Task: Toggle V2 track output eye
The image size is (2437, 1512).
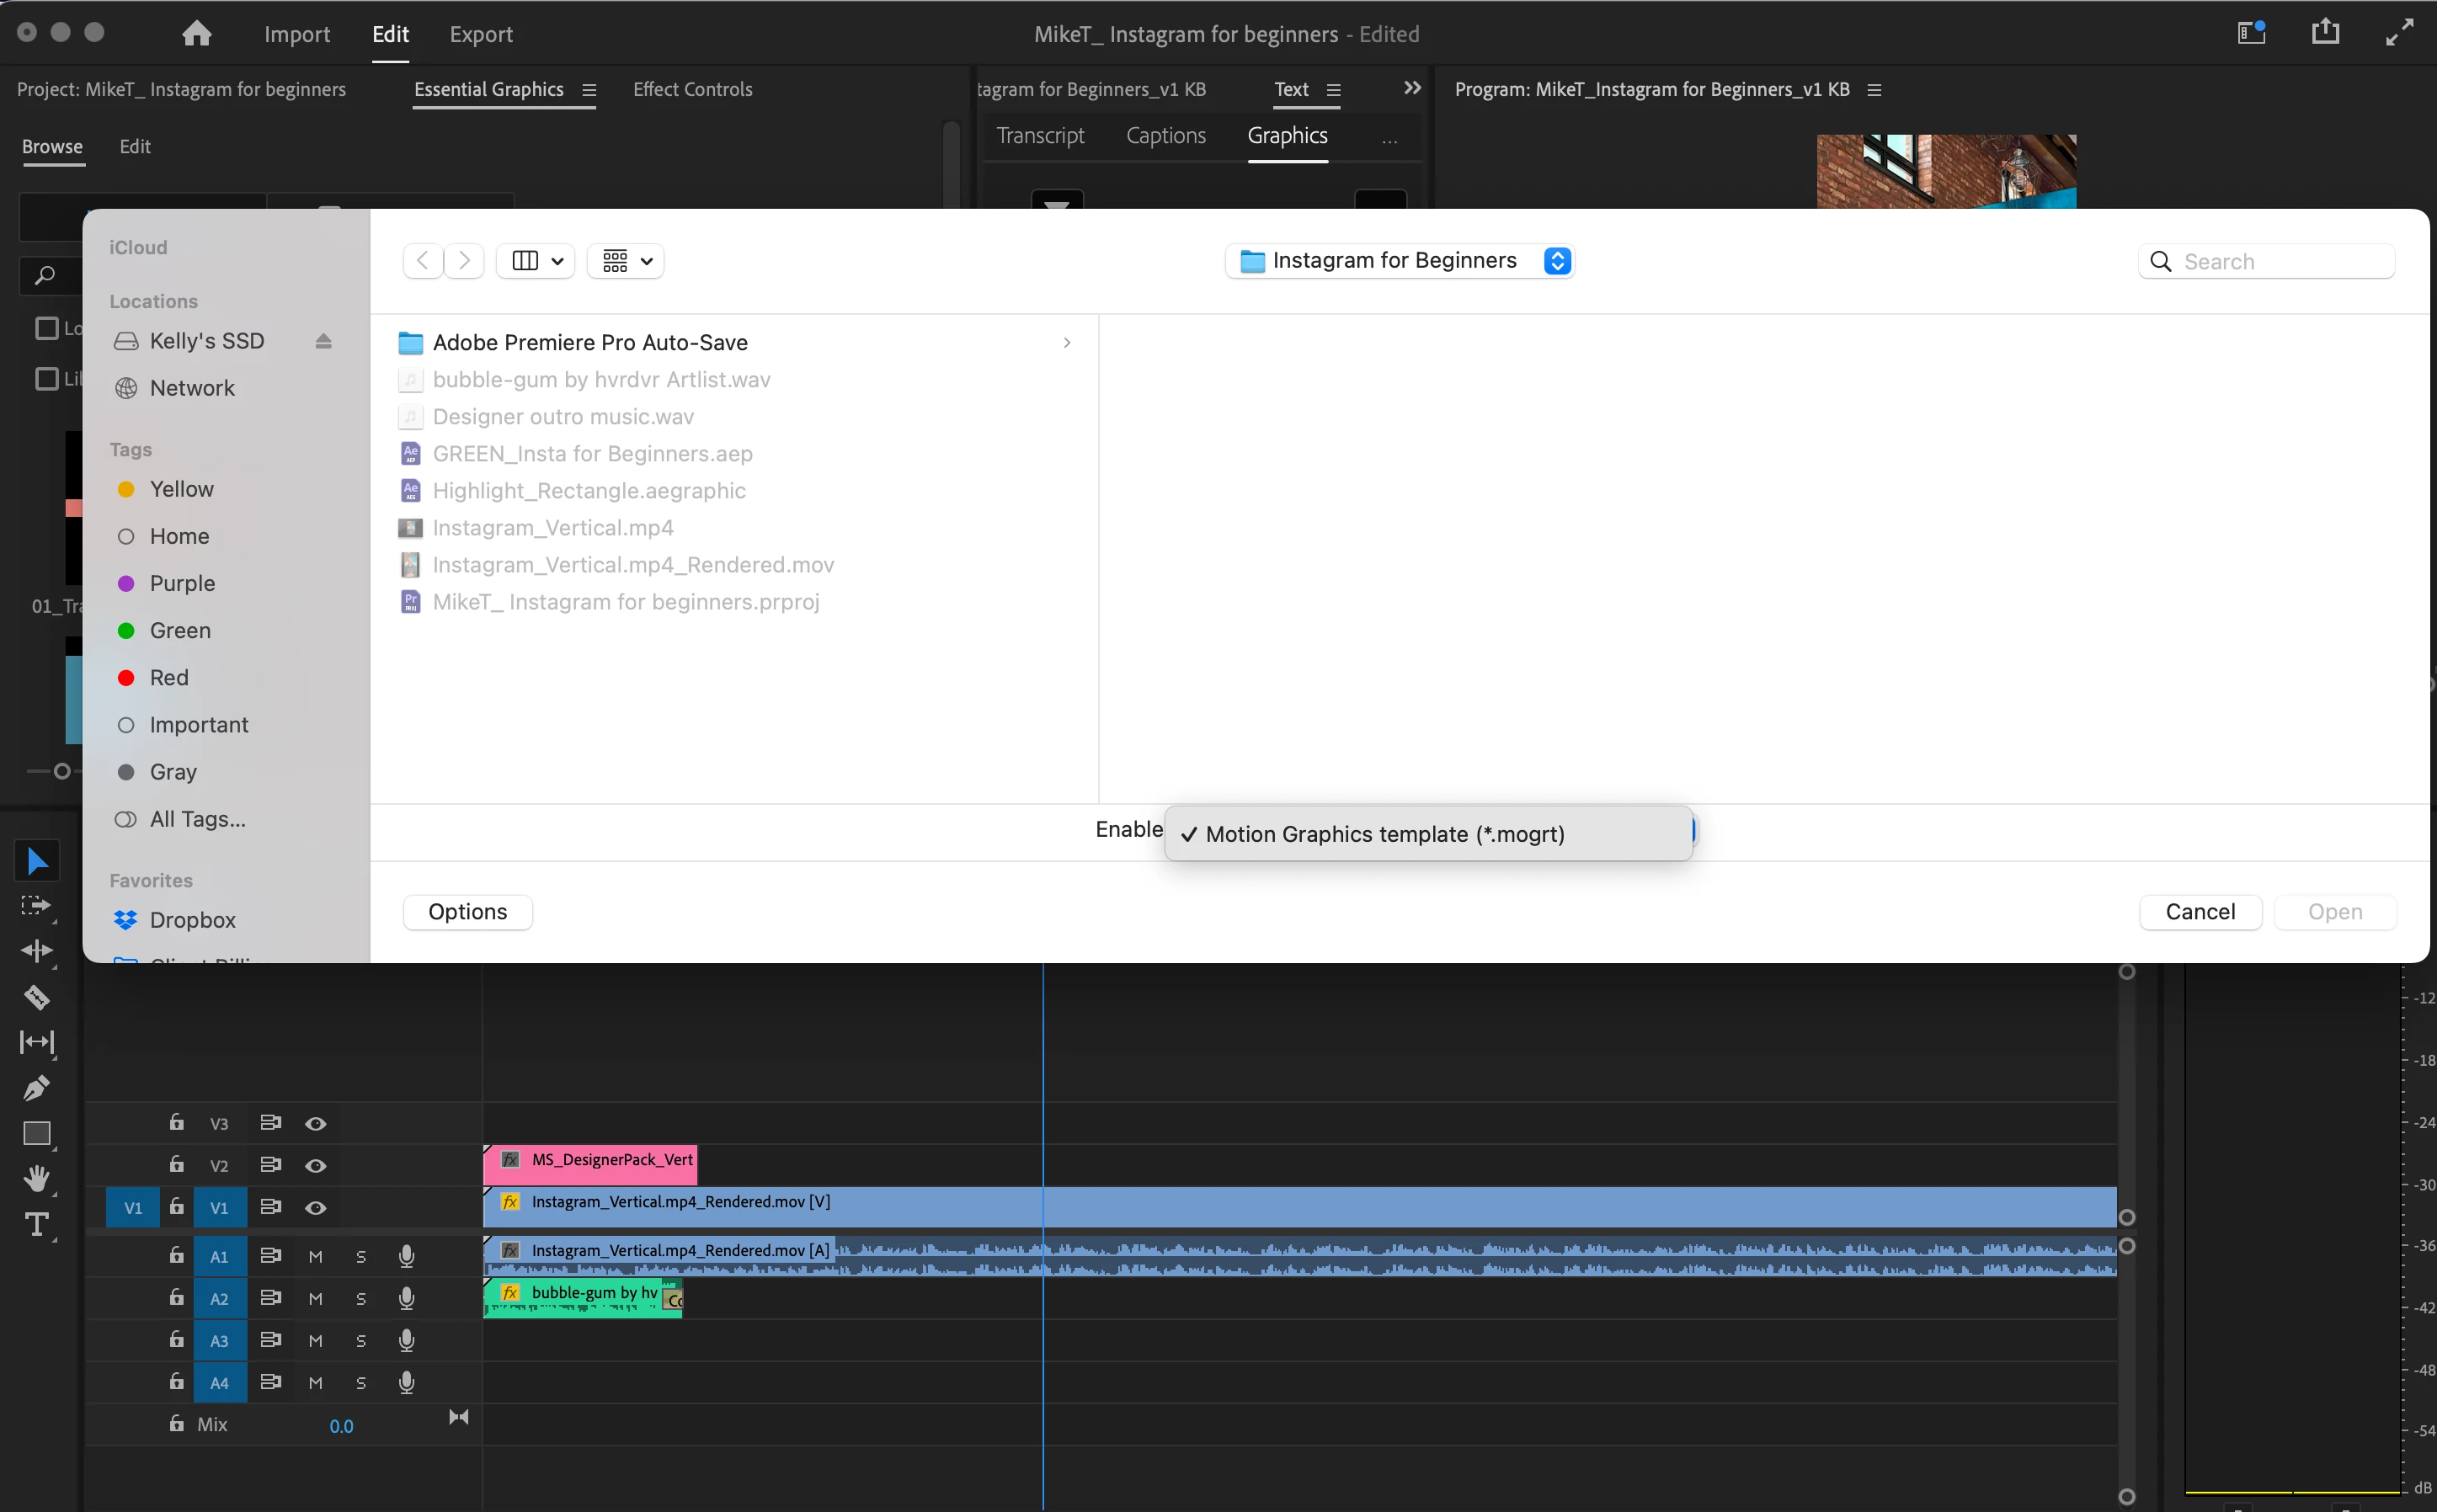Action: pos(315,1165)
